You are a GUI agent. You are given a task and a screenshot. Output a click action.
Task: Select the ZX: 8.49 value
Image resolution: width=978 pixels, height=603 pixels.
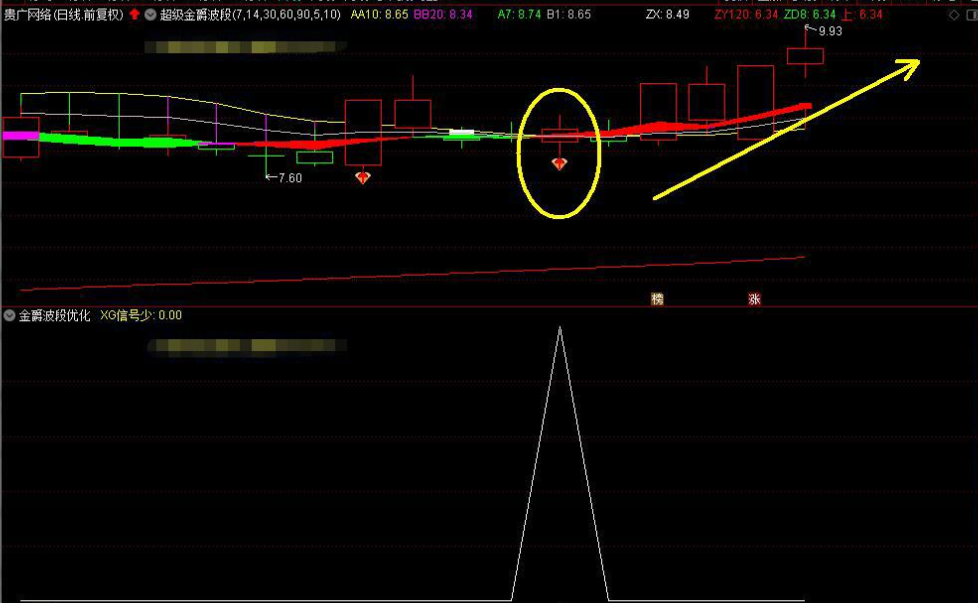click(x=667, y=14)
